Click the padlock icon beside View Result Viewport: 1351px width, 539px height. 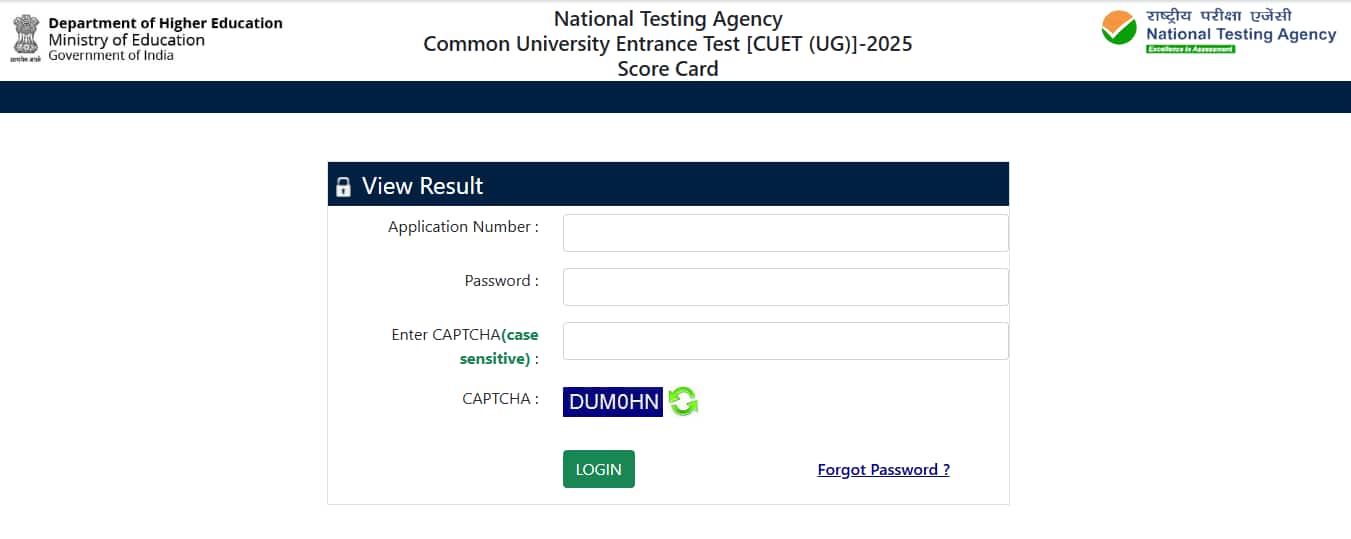(343, 187)
